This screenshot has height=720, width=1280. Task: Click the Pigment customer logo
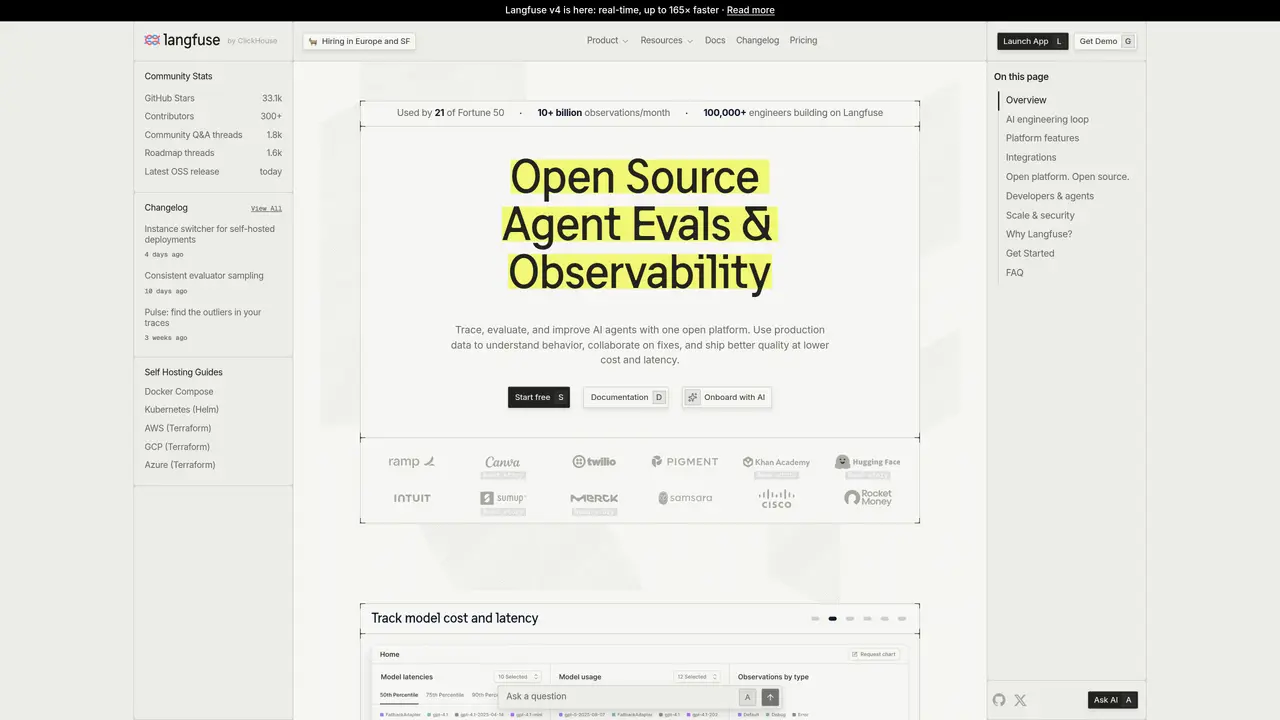point(685,462)
